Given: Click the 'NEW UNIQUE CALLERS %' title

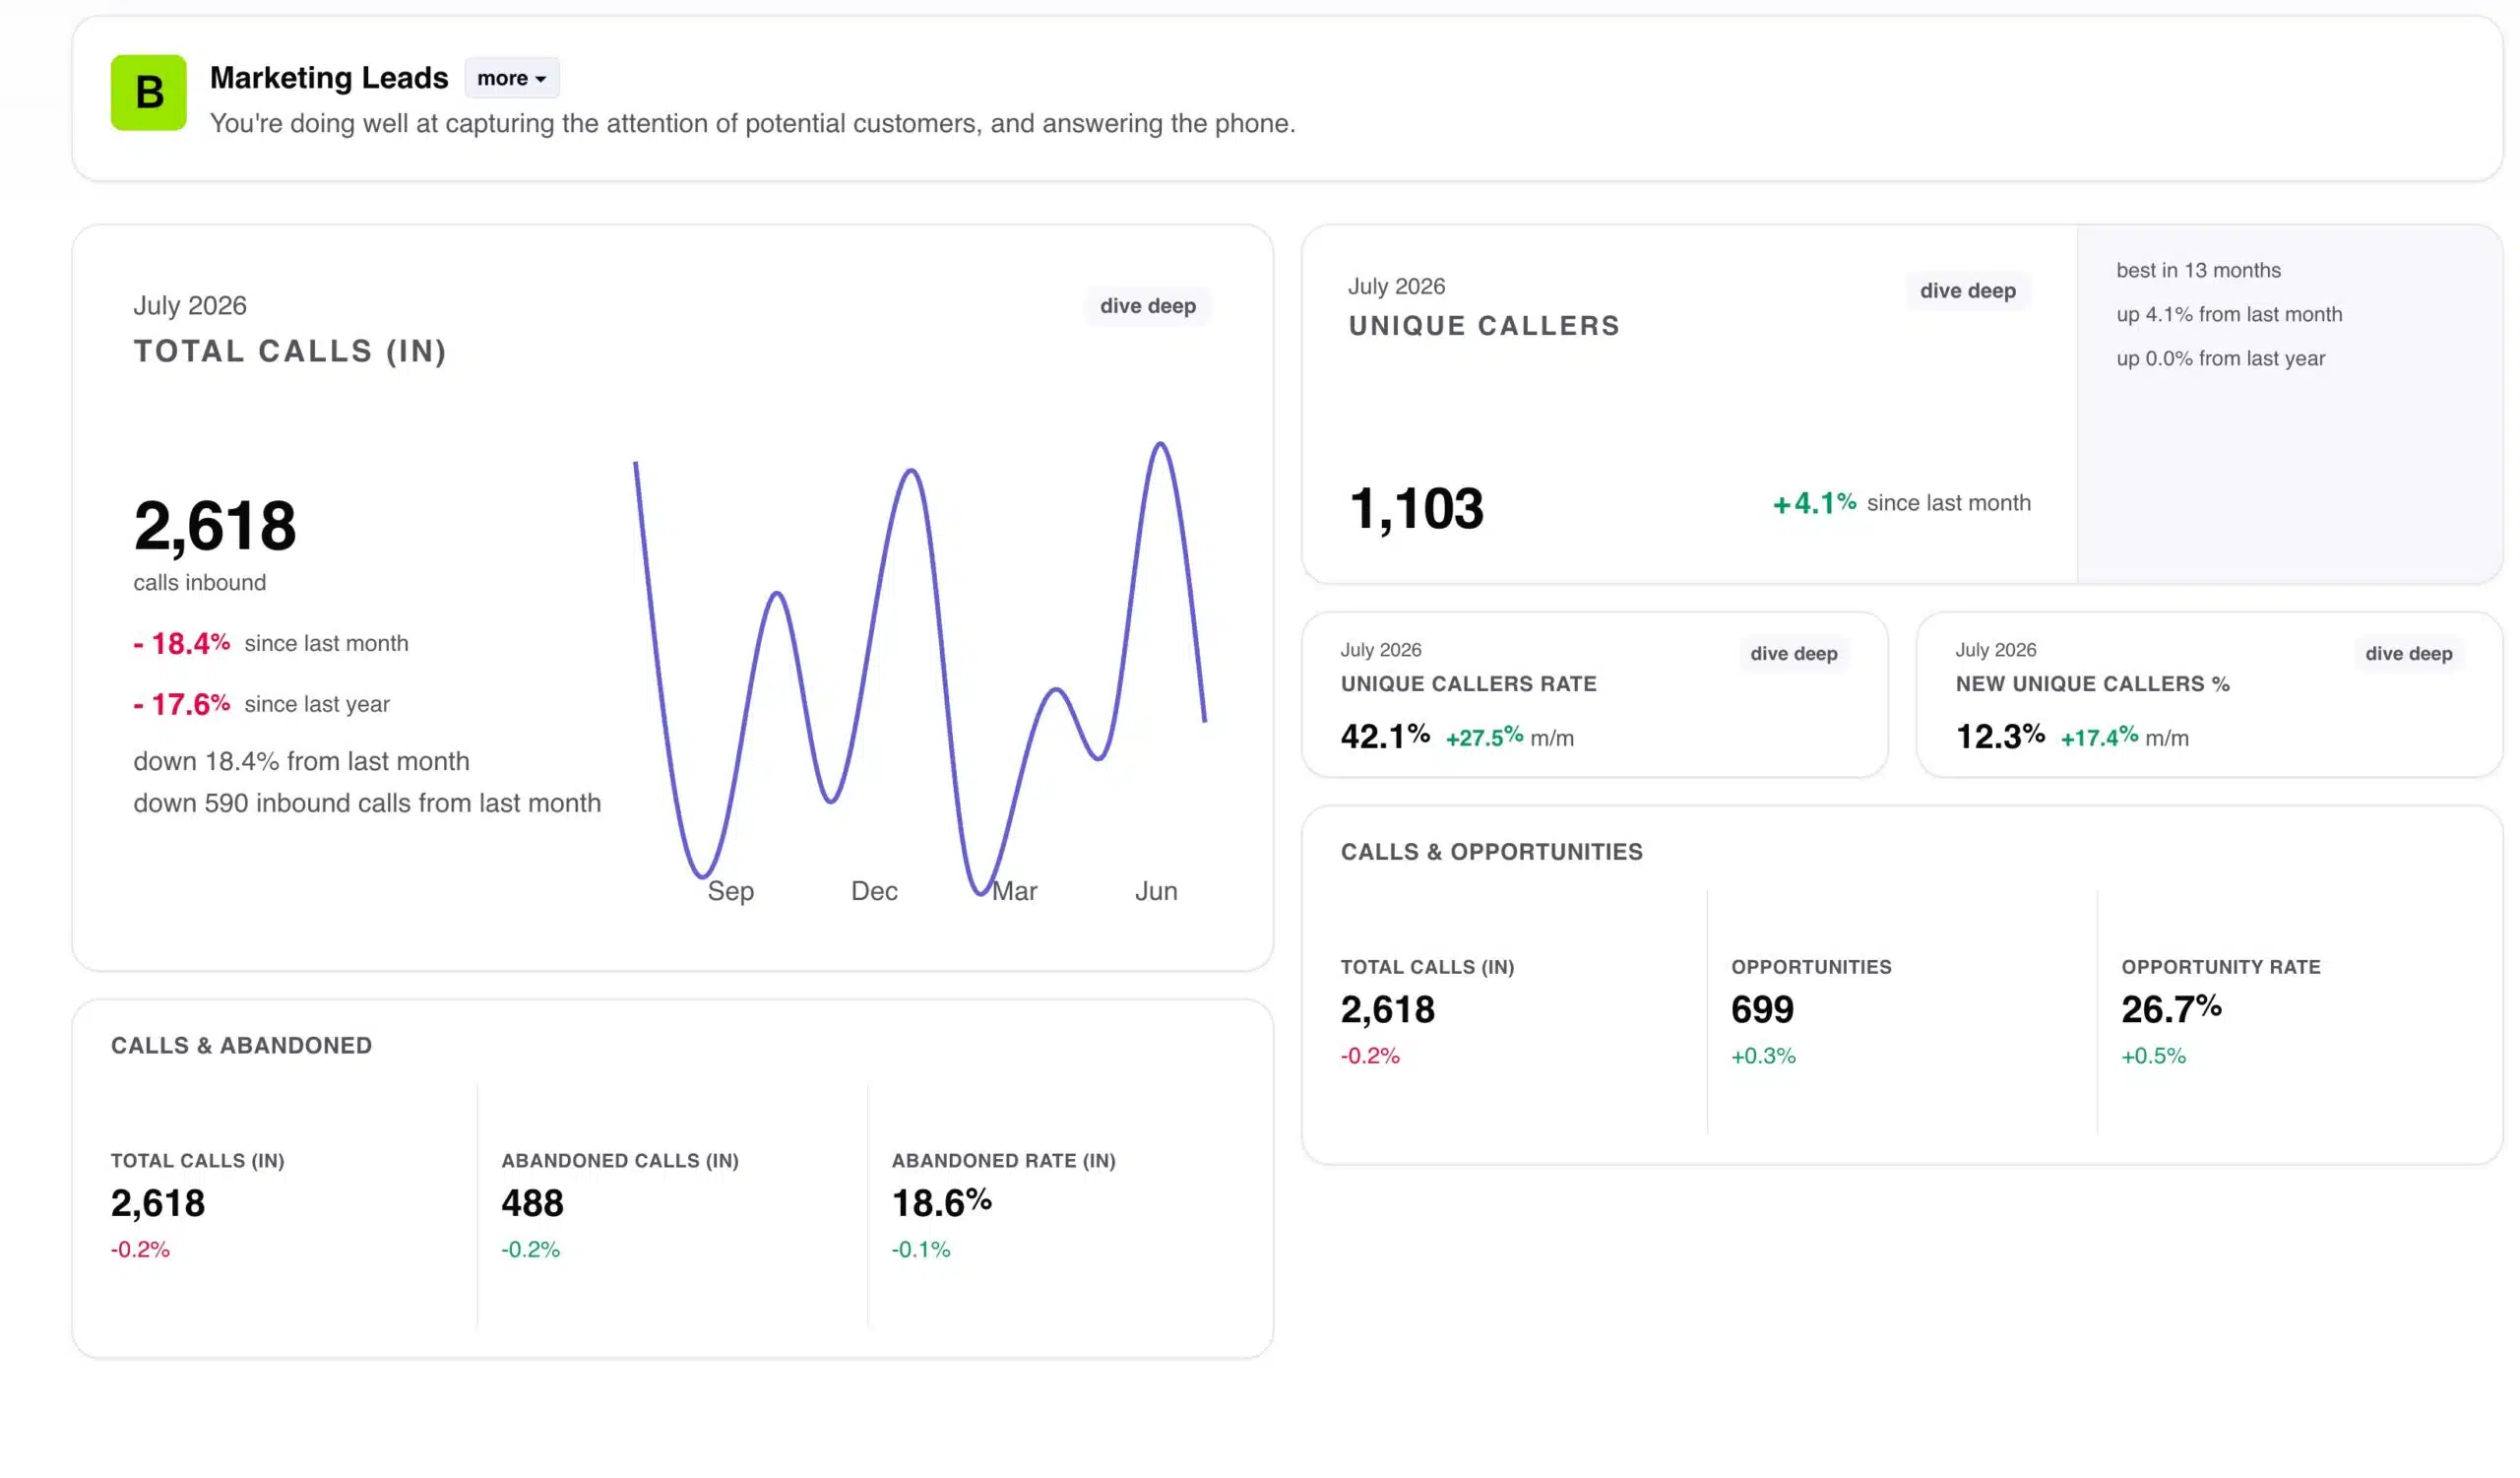Looking at the screenshot, I should (2092, 684).
